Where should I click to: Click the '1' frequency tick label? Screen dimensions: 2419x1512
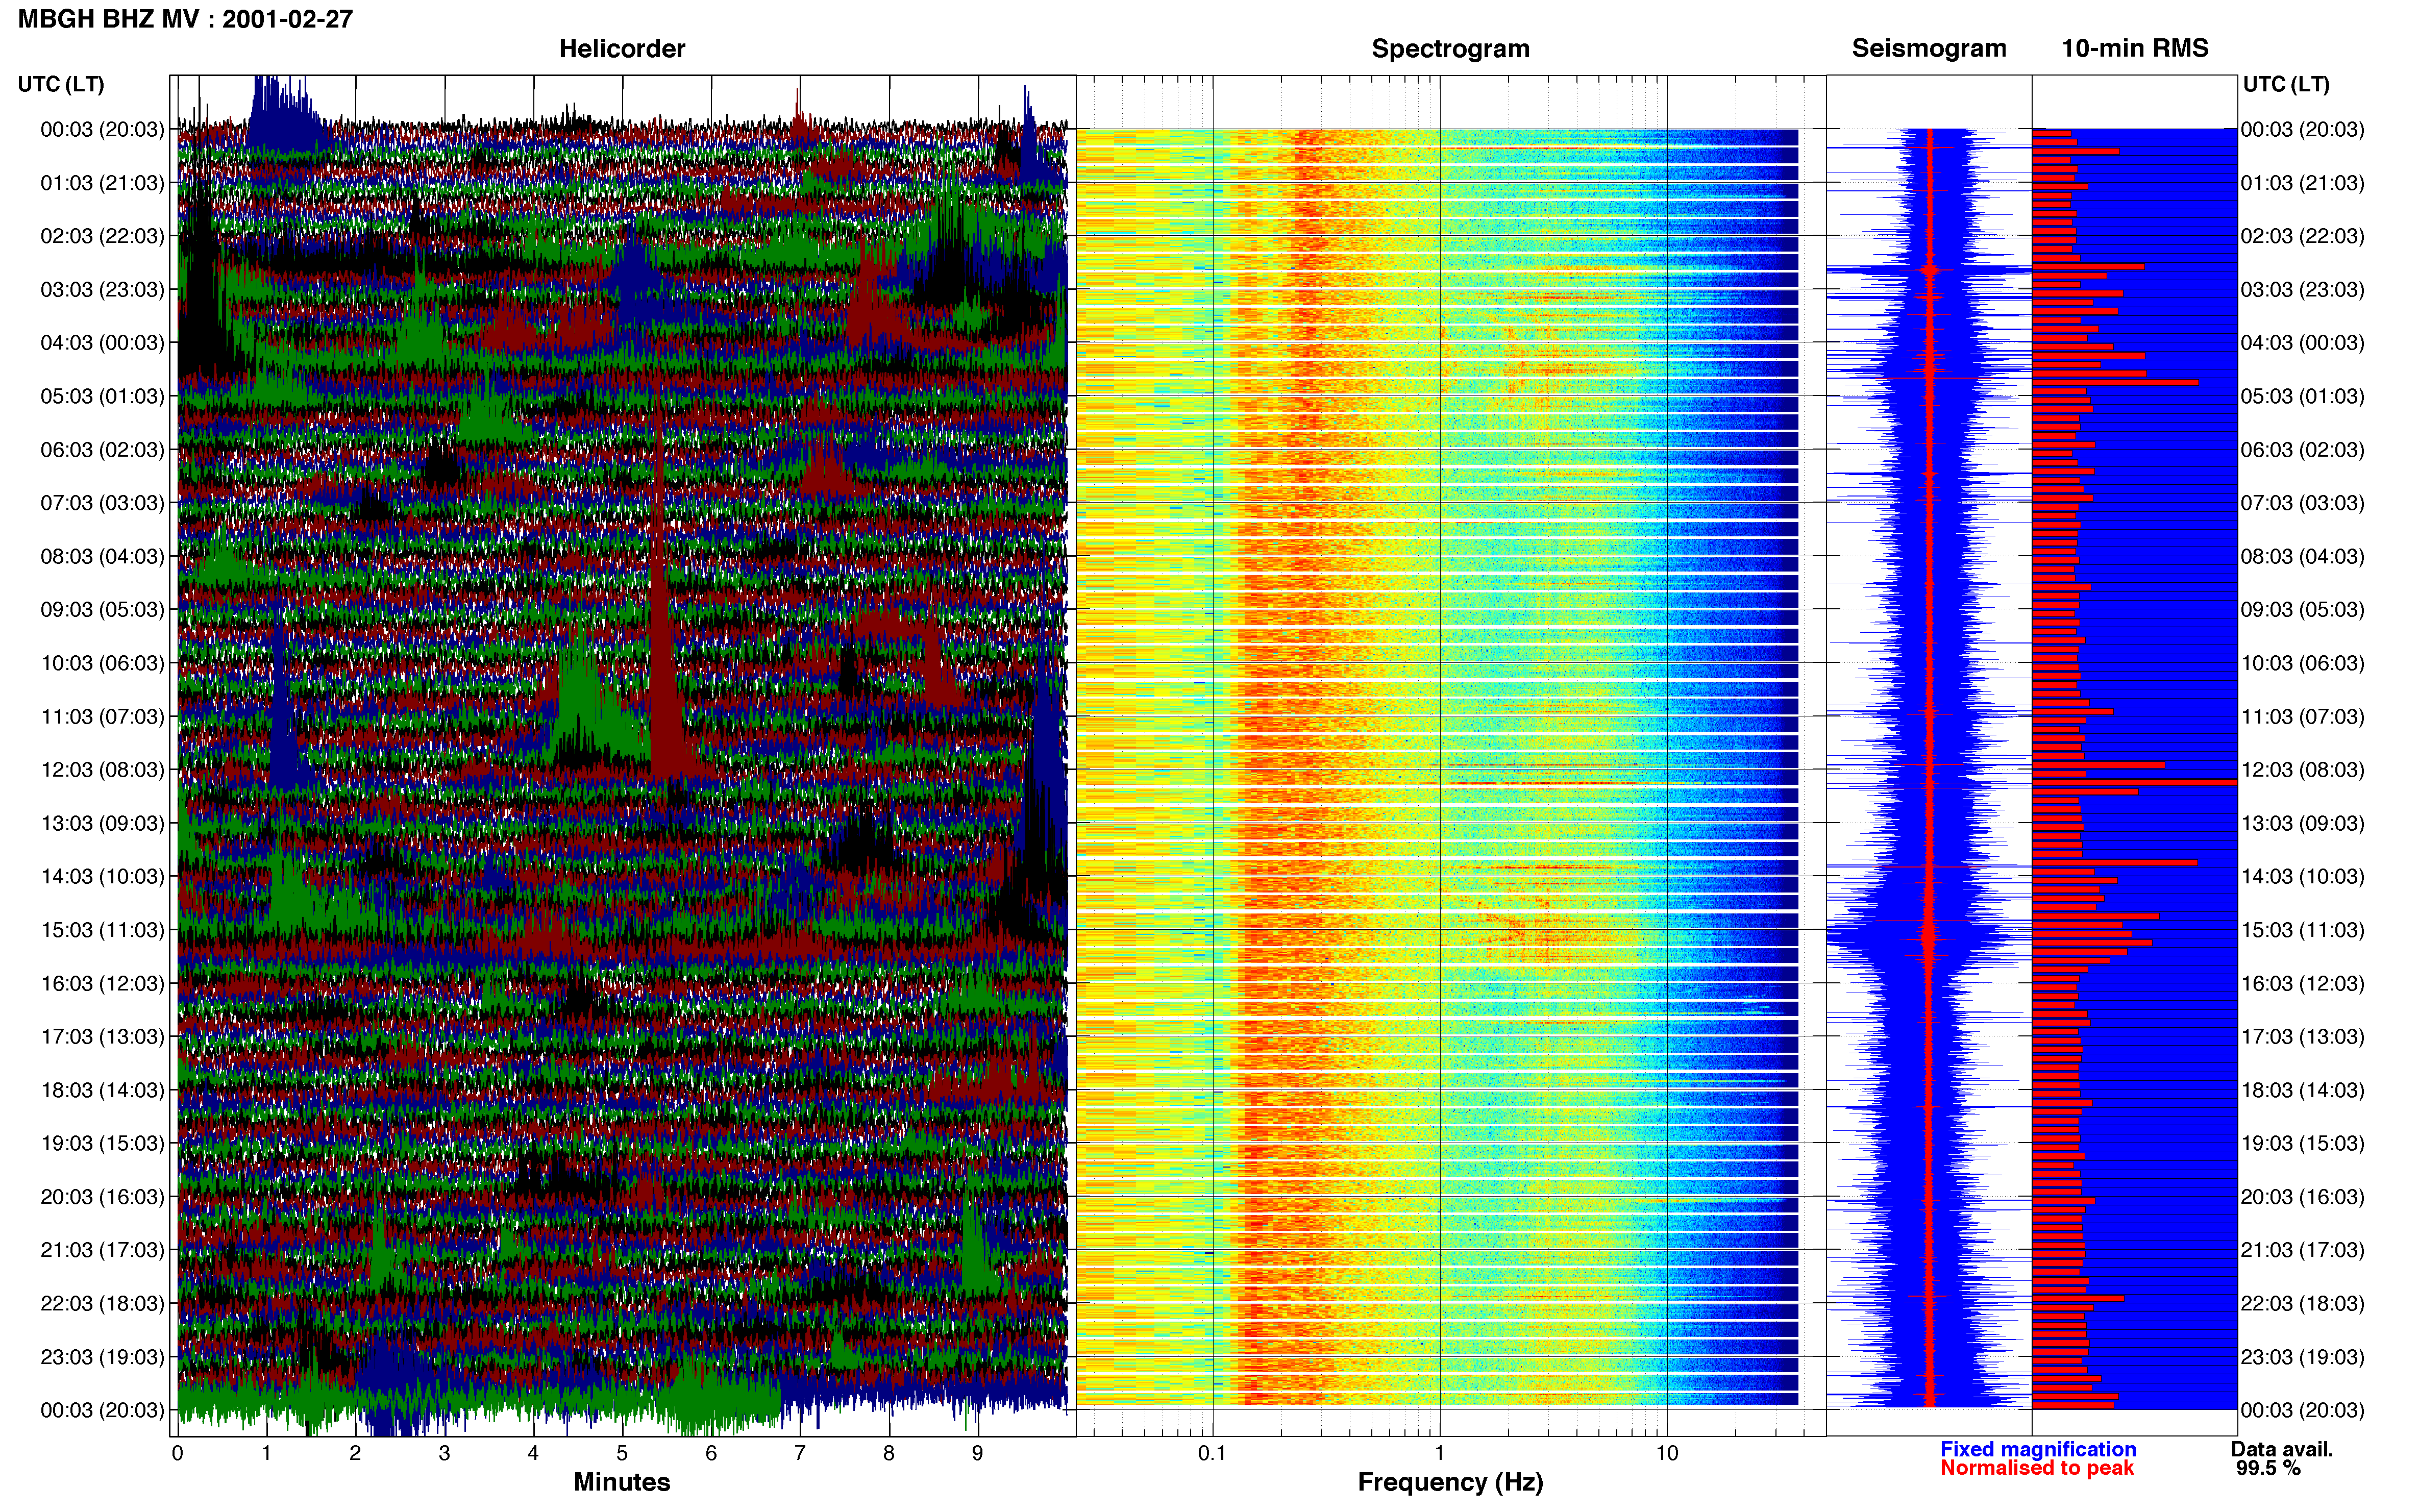tap(1439, 1454)
